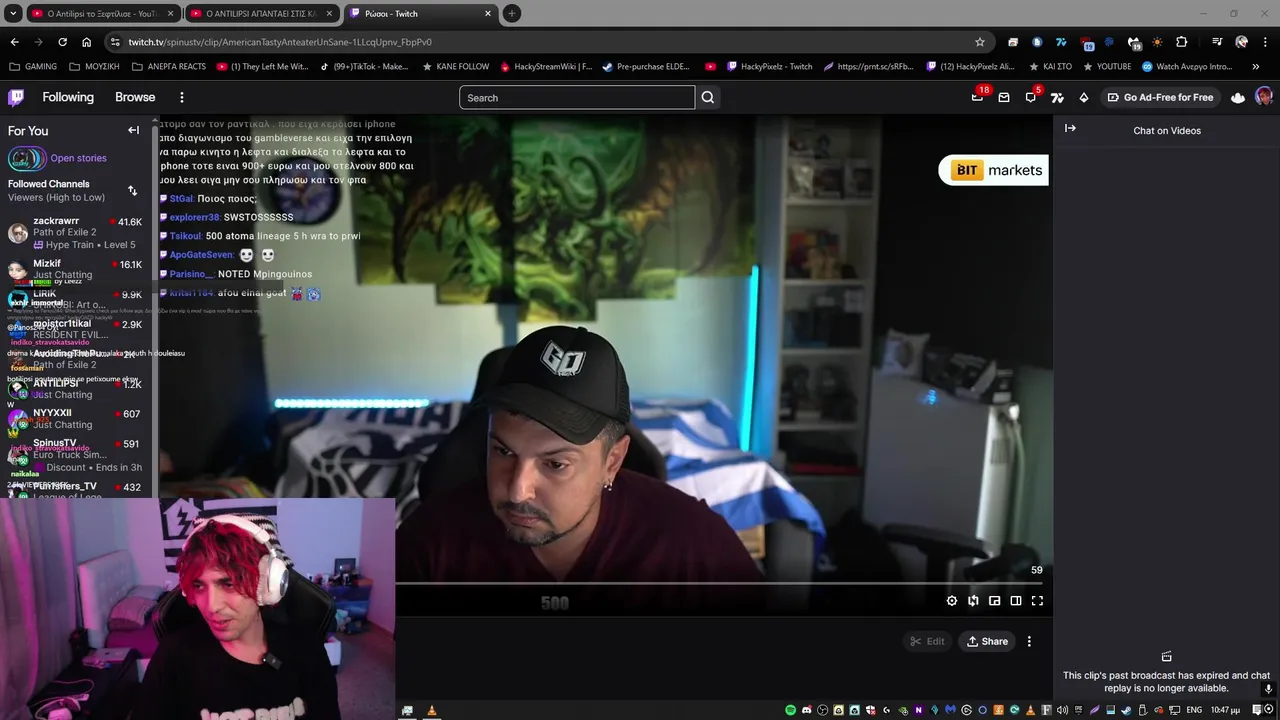Reload the current page
Image resolution: width=1280 pixels, height=720 pixels.
coord(62,42)
